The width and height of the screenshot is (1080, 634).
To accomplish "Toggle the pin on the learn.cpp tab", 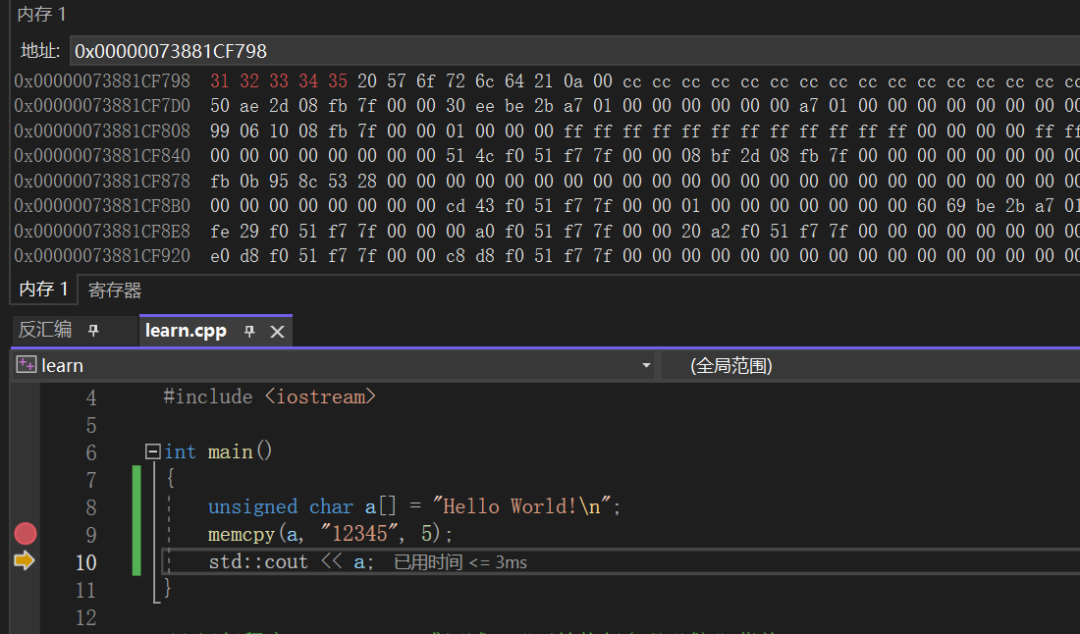I will coord(250,331).
